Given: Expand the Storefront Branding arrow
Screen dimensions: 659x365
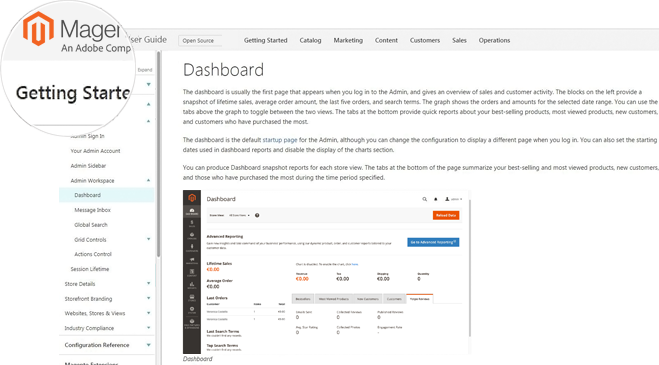Looking at the screenshot, I should [148, 298].
